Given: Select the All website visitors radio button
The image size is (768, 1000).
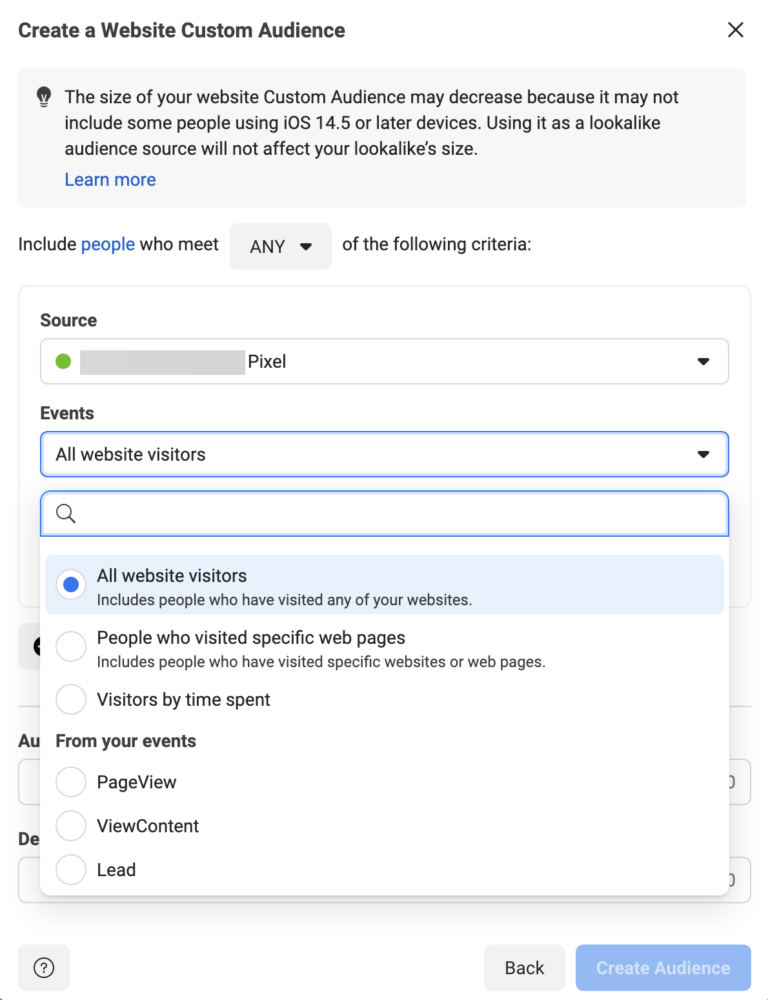Looking at the screenshot, I should (70, 584).
